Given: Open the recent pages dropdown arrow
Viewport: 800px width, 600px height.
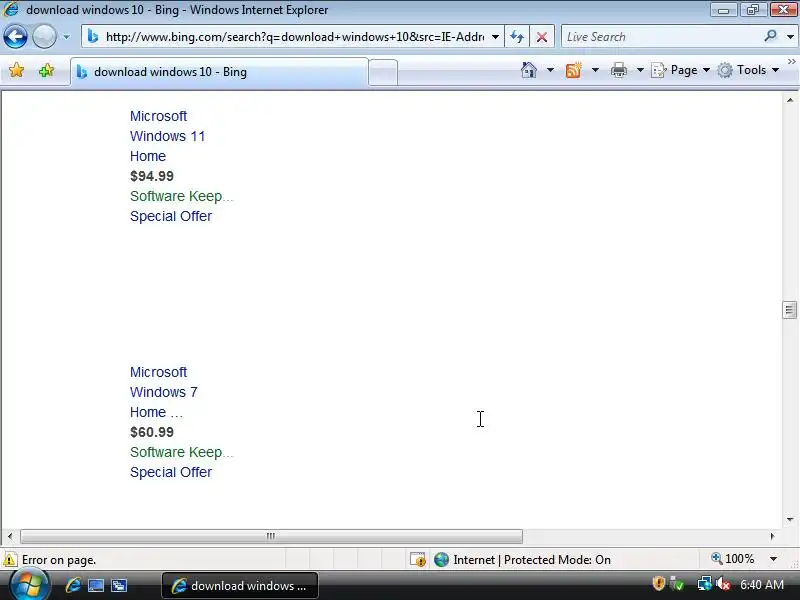Looking at the screenshot, I should pyautogui.click(x=66, y=37).
